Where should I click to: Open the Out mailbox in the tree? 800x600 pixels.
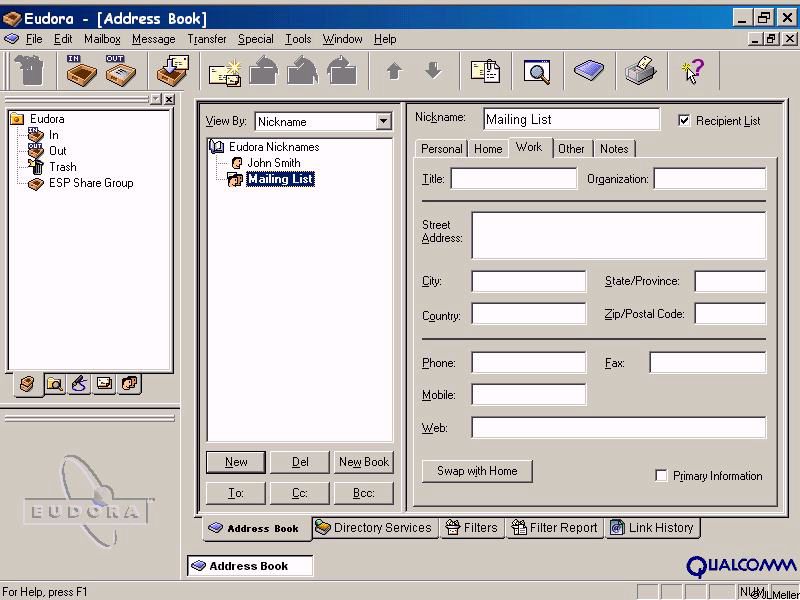[58, 151]
